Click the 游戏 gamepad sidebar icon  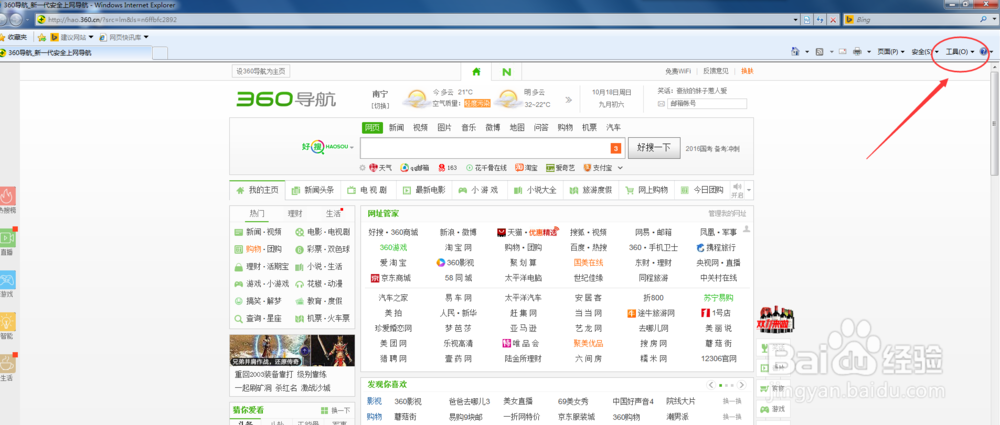pyautogui.click(x=7, y=280)
